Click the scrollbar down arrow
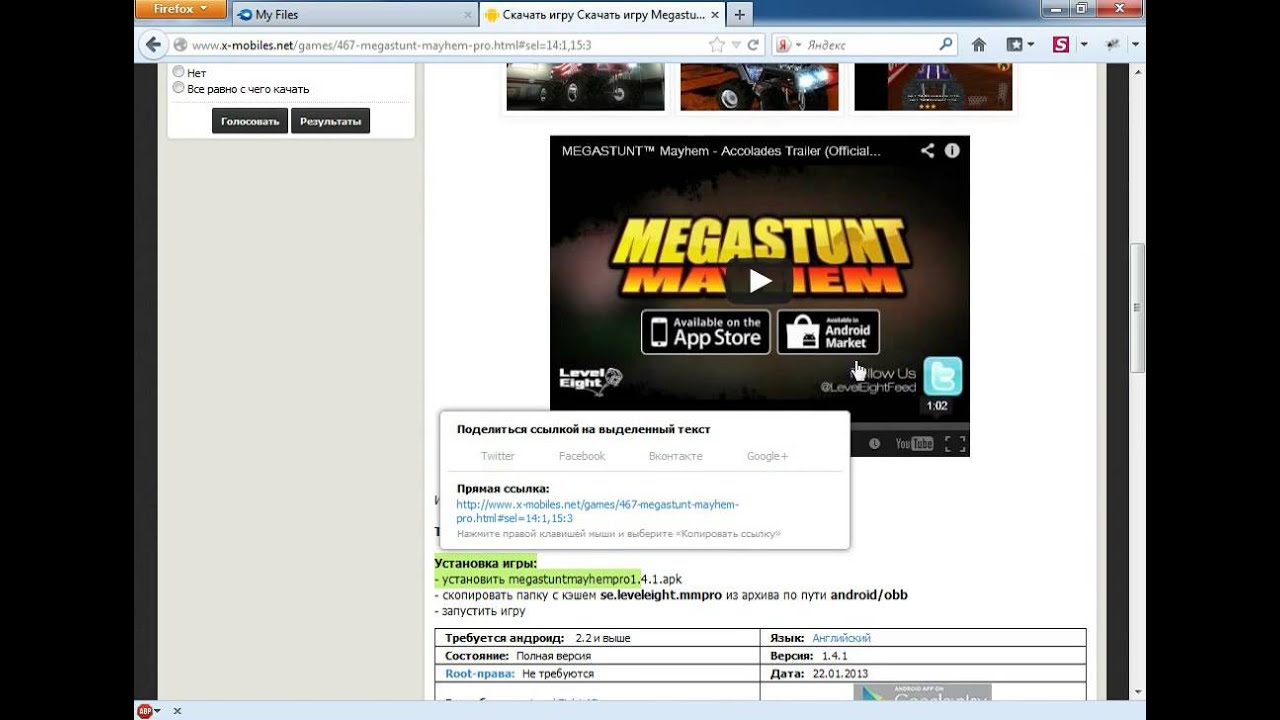Image resolution: width=1280 pixels, height=720 pixels. (1137, 692)
